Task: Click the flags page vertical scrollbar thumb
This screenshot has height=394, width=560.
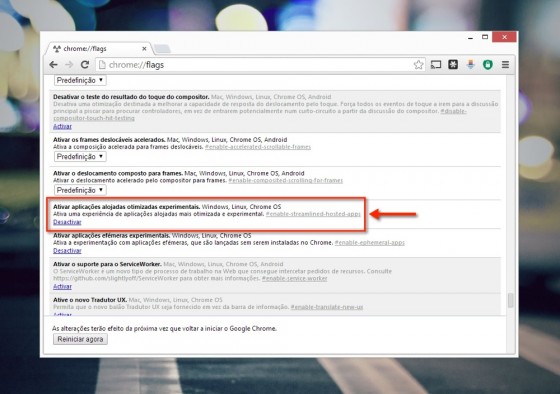Action: point(511,300)
